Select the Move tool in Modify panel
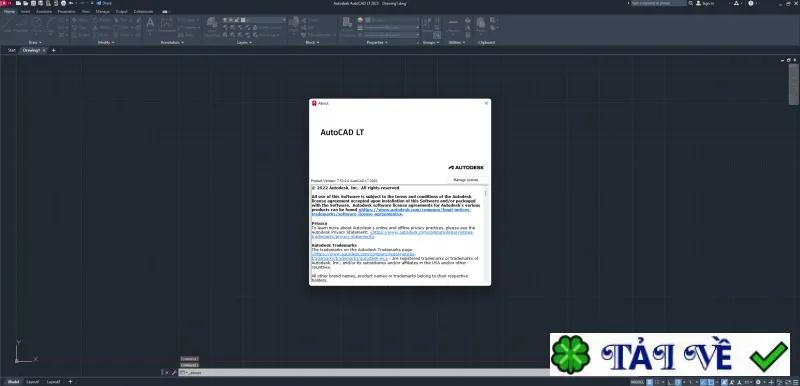The image size is (800, 386). coord(80,20)
